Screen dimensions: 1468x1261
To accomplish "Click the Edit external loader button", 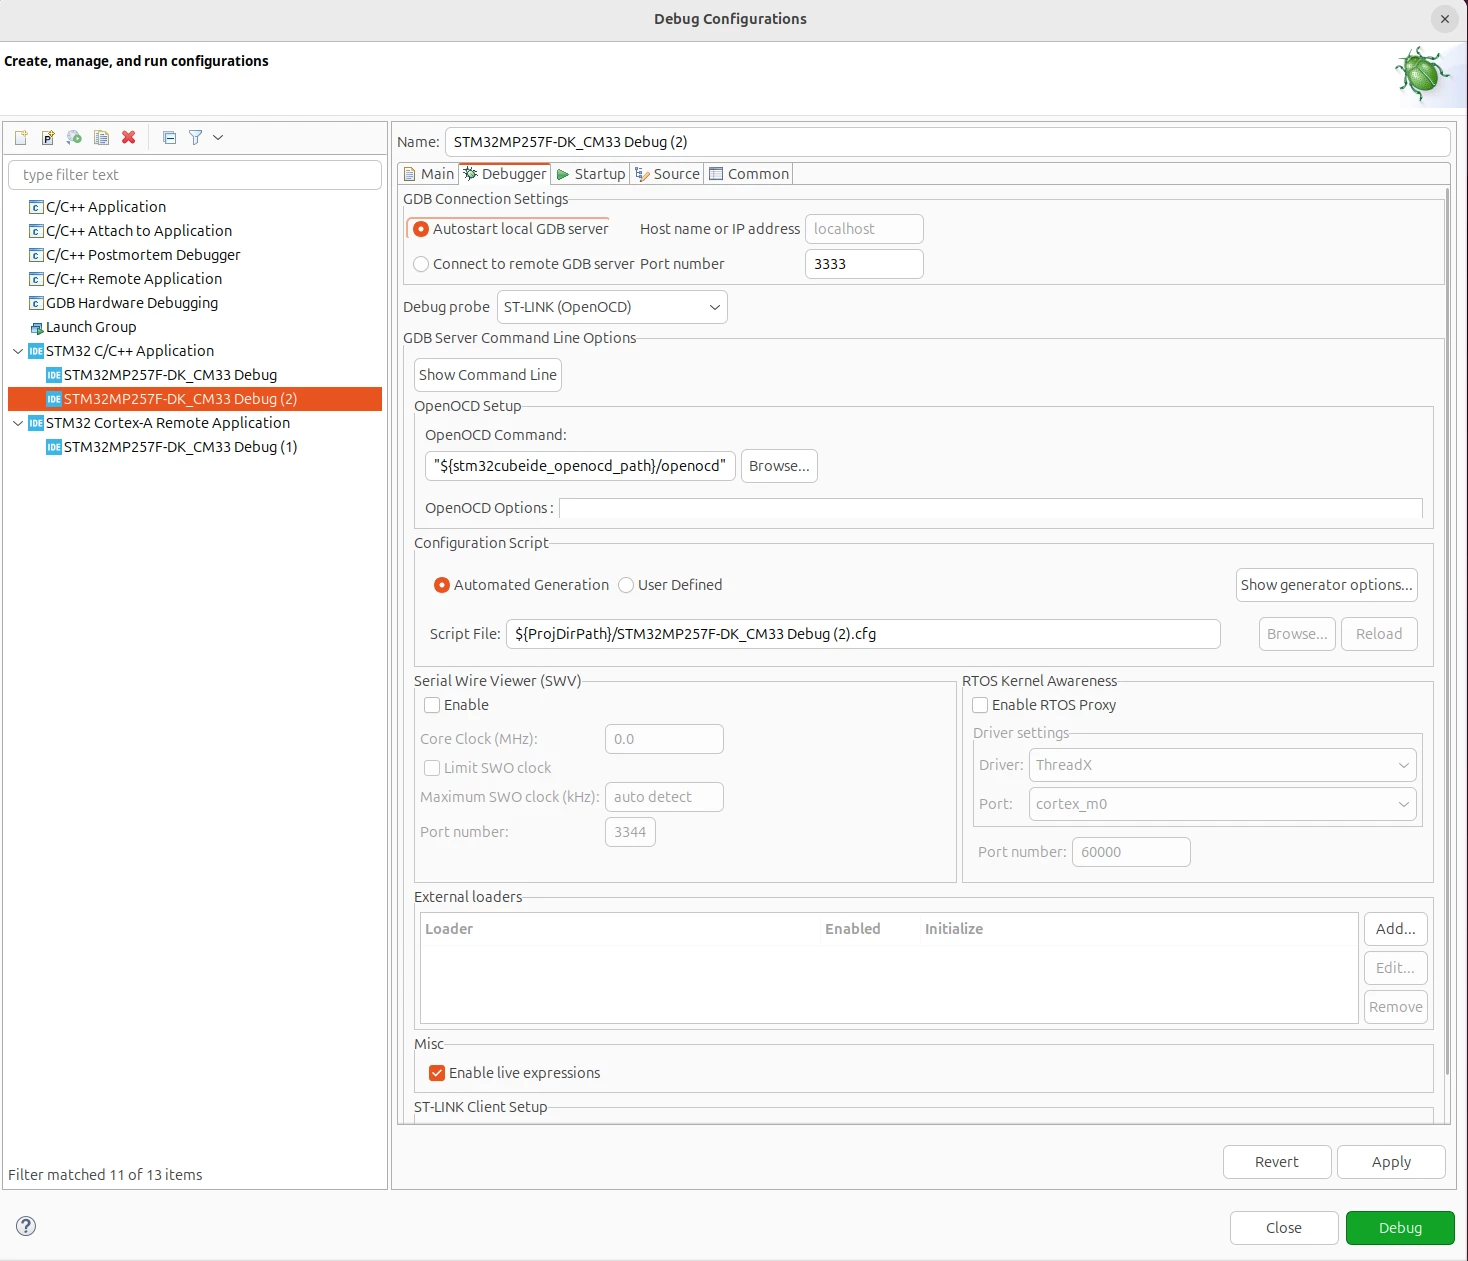I will tap(1395, 968).
